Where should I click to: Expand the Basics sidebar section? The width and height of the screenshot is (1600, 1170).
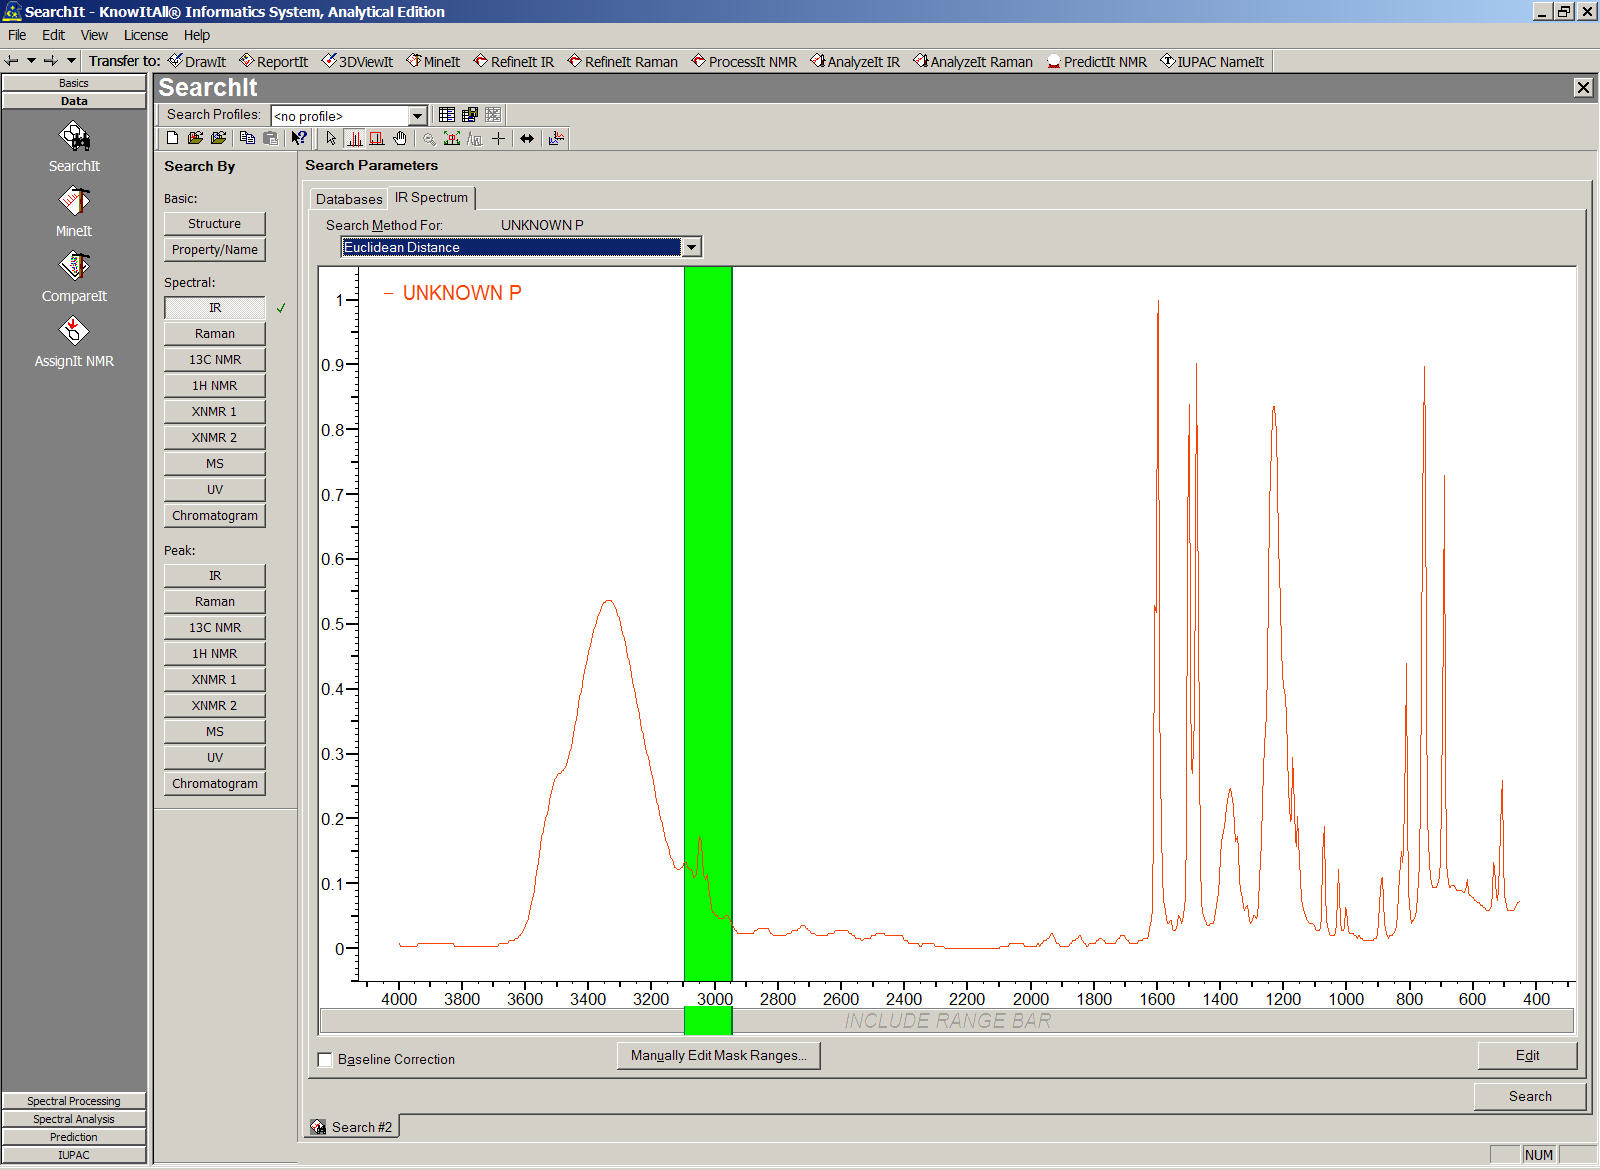[x=74, y=83]
